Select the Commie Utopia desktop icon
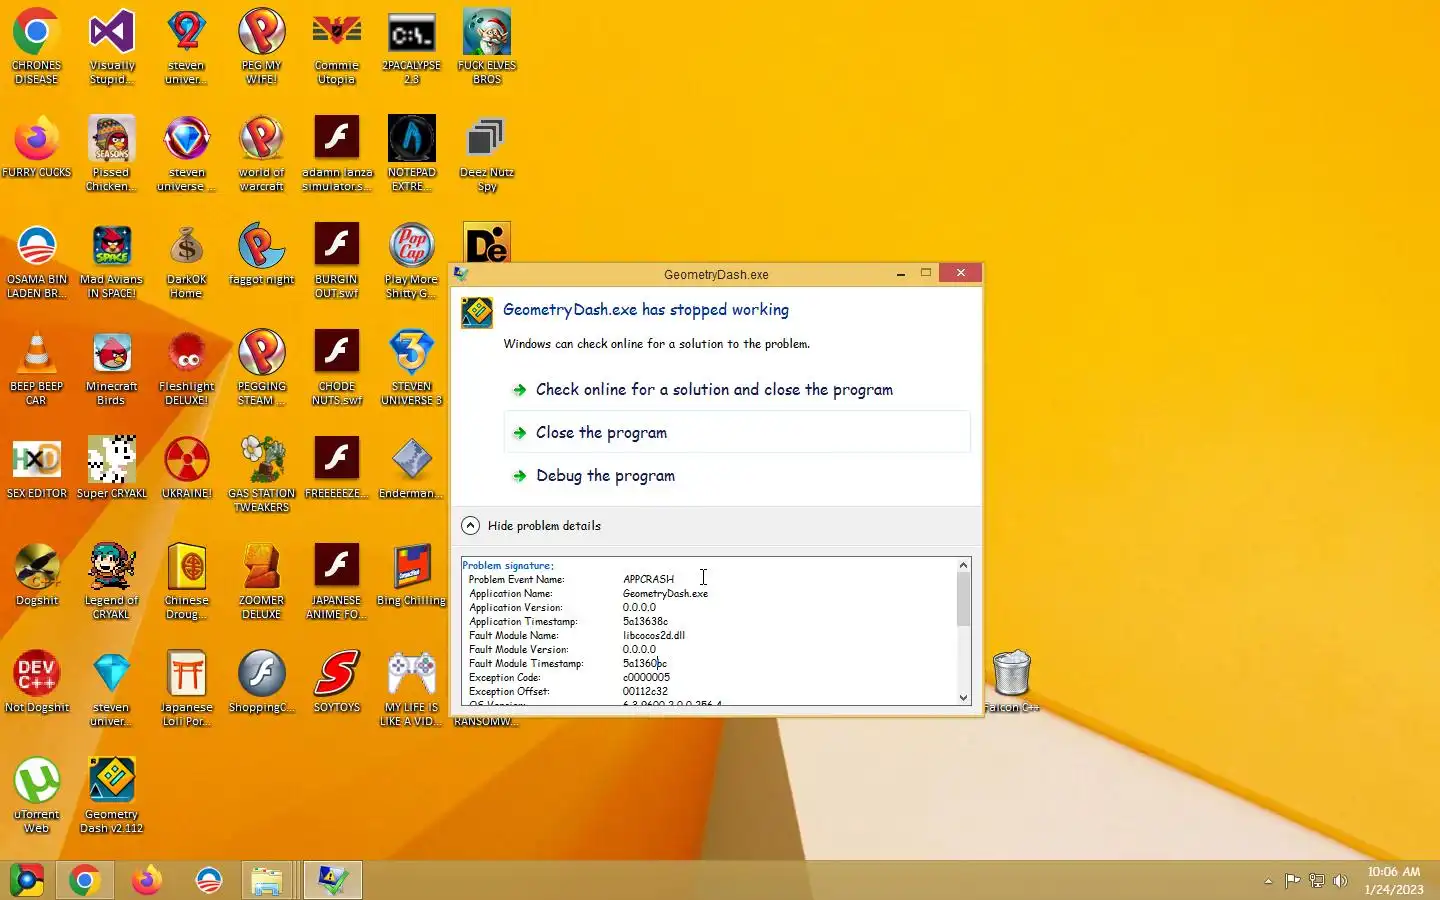This screenshot has height=900, width=1440. tap(336, 46)
